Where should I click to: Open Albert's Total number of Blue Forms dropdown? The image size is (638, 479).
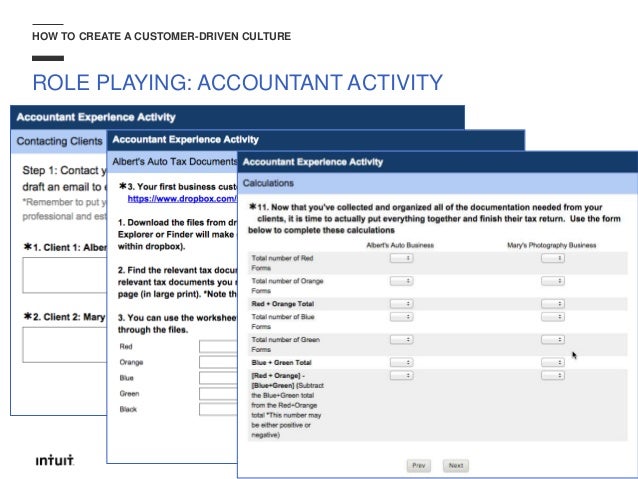pos(401,317)
